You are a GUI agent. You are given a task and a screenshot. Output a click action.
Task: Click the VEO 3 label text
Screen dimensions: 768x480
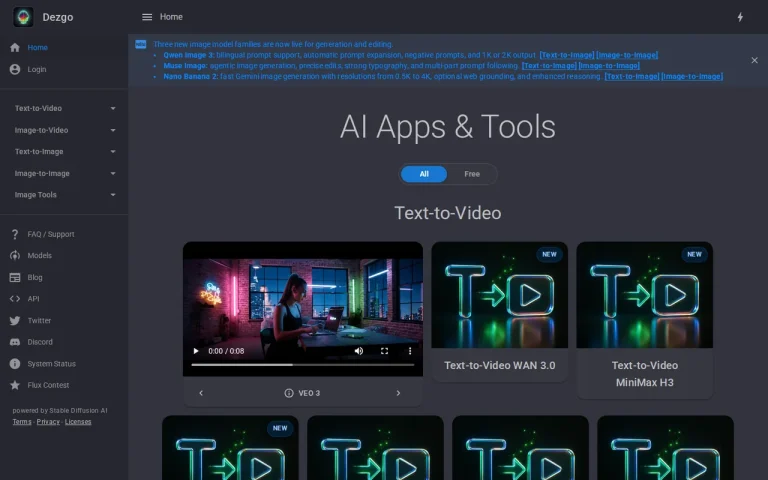tap(309, 393)
